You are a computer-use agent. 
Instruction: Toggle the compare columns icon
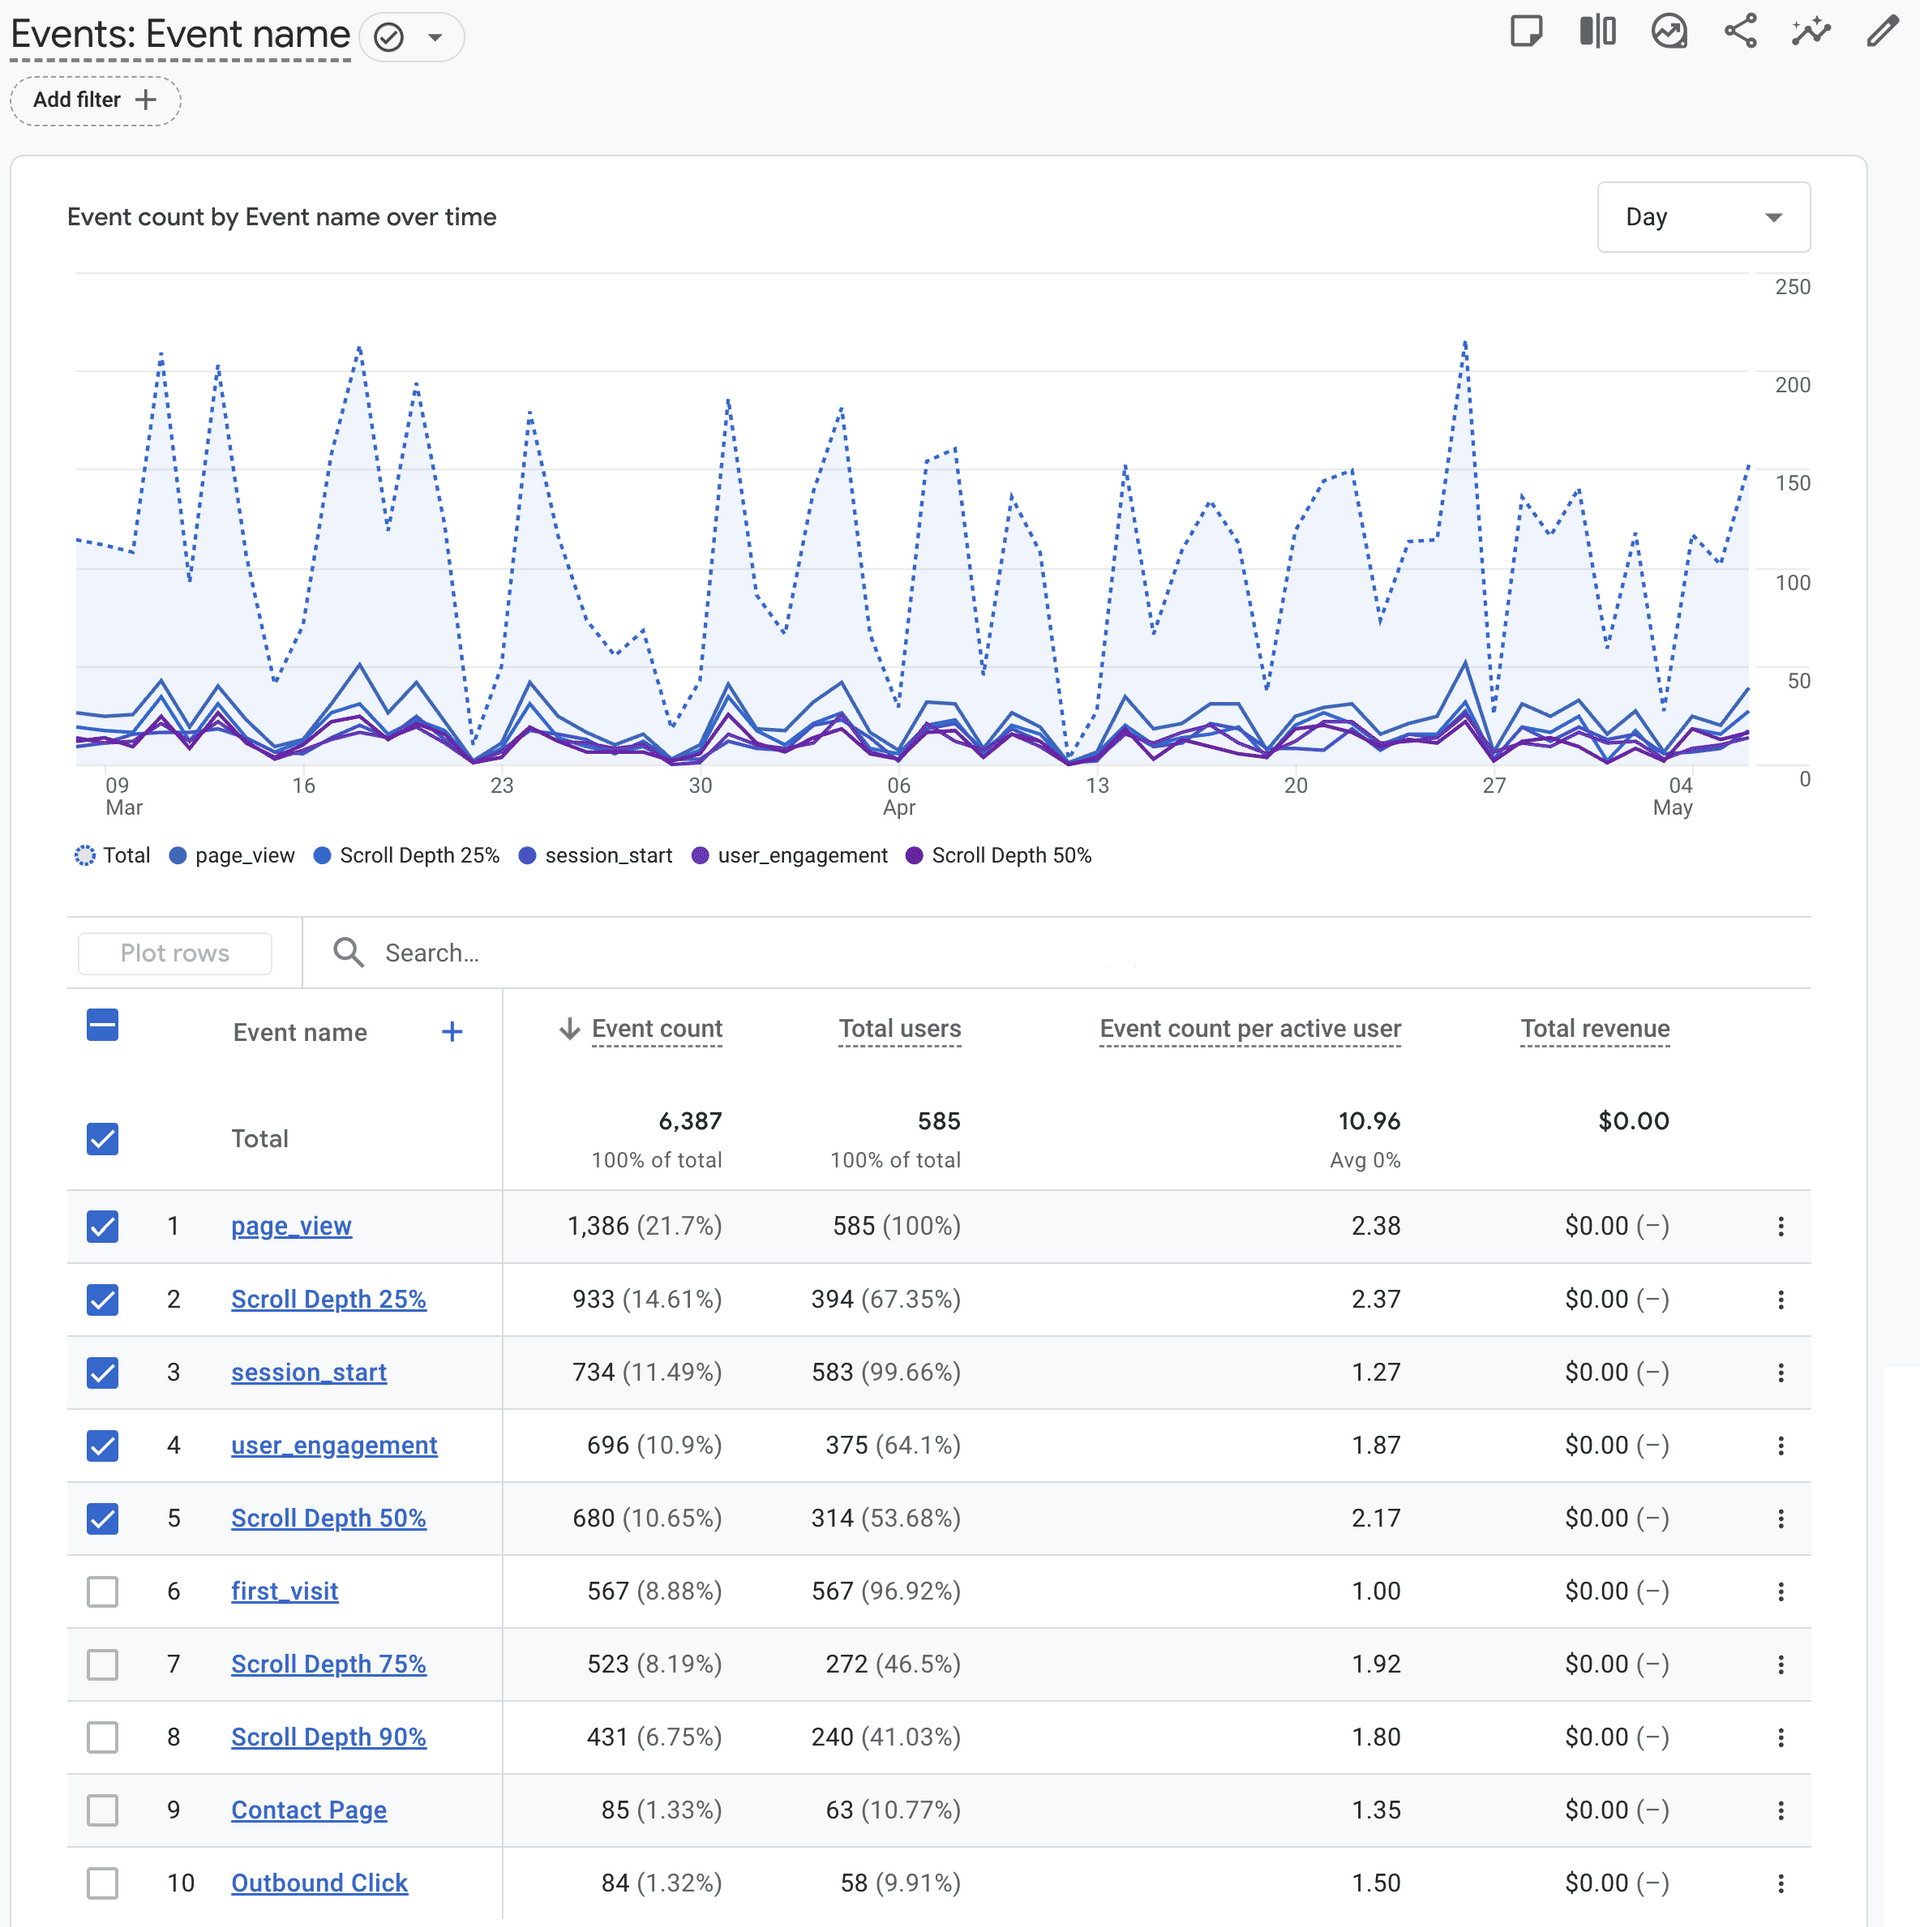pyautogui.click(x=1597, y=32)
